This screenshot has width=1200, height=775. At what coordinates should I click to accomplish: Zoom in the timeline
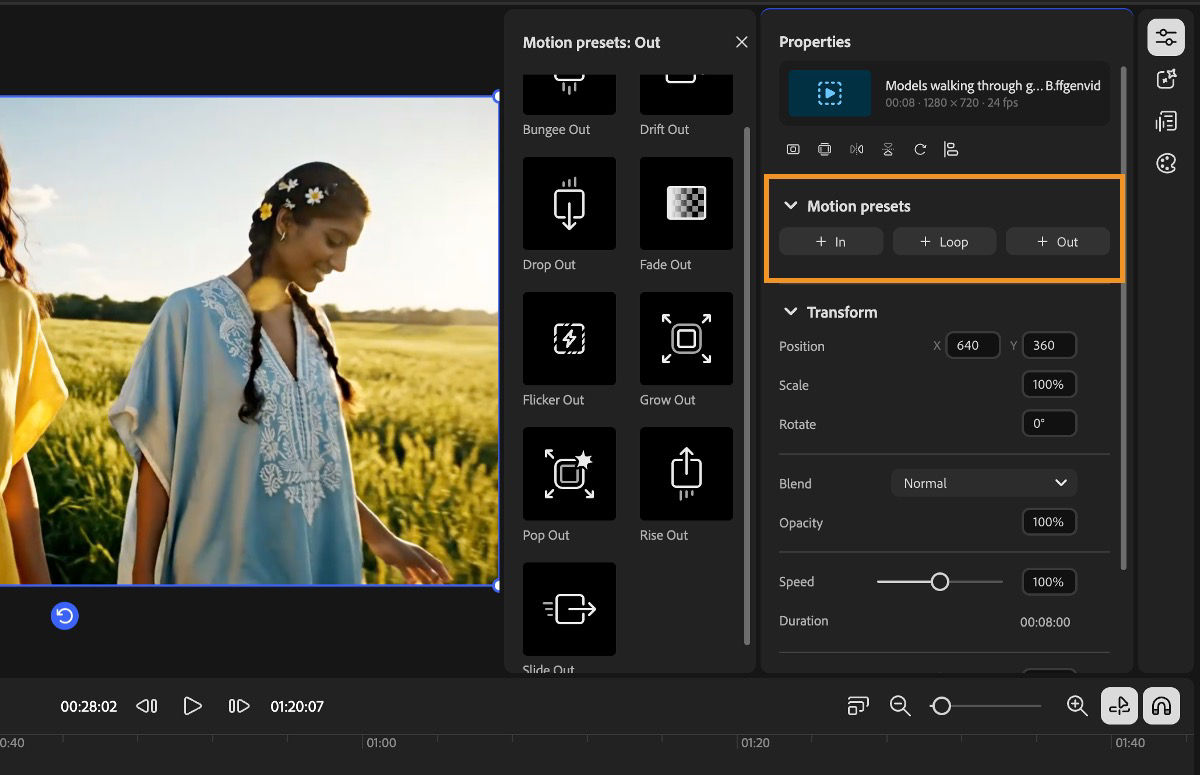coord(1077,706)
